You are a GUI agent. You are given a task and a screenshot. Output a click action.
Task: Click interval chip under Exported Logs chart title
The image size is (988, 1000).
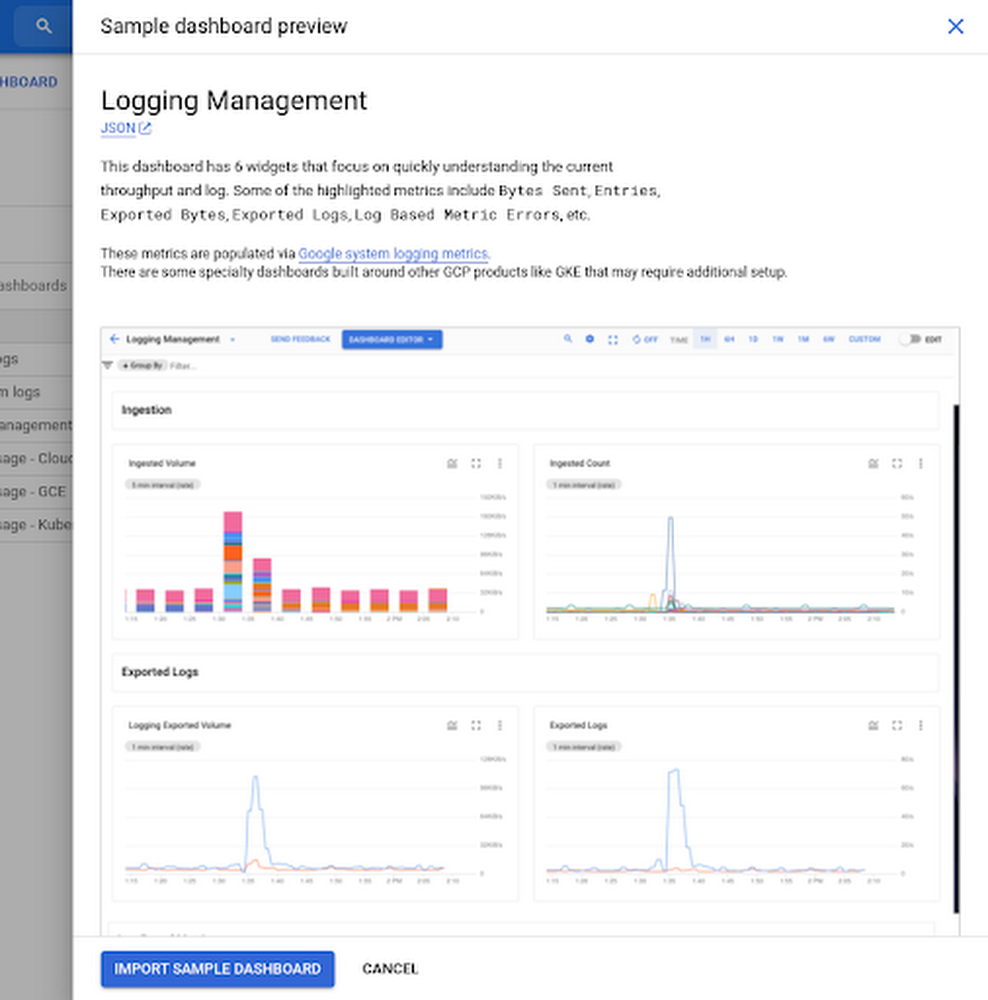click(x=584, y=747)
